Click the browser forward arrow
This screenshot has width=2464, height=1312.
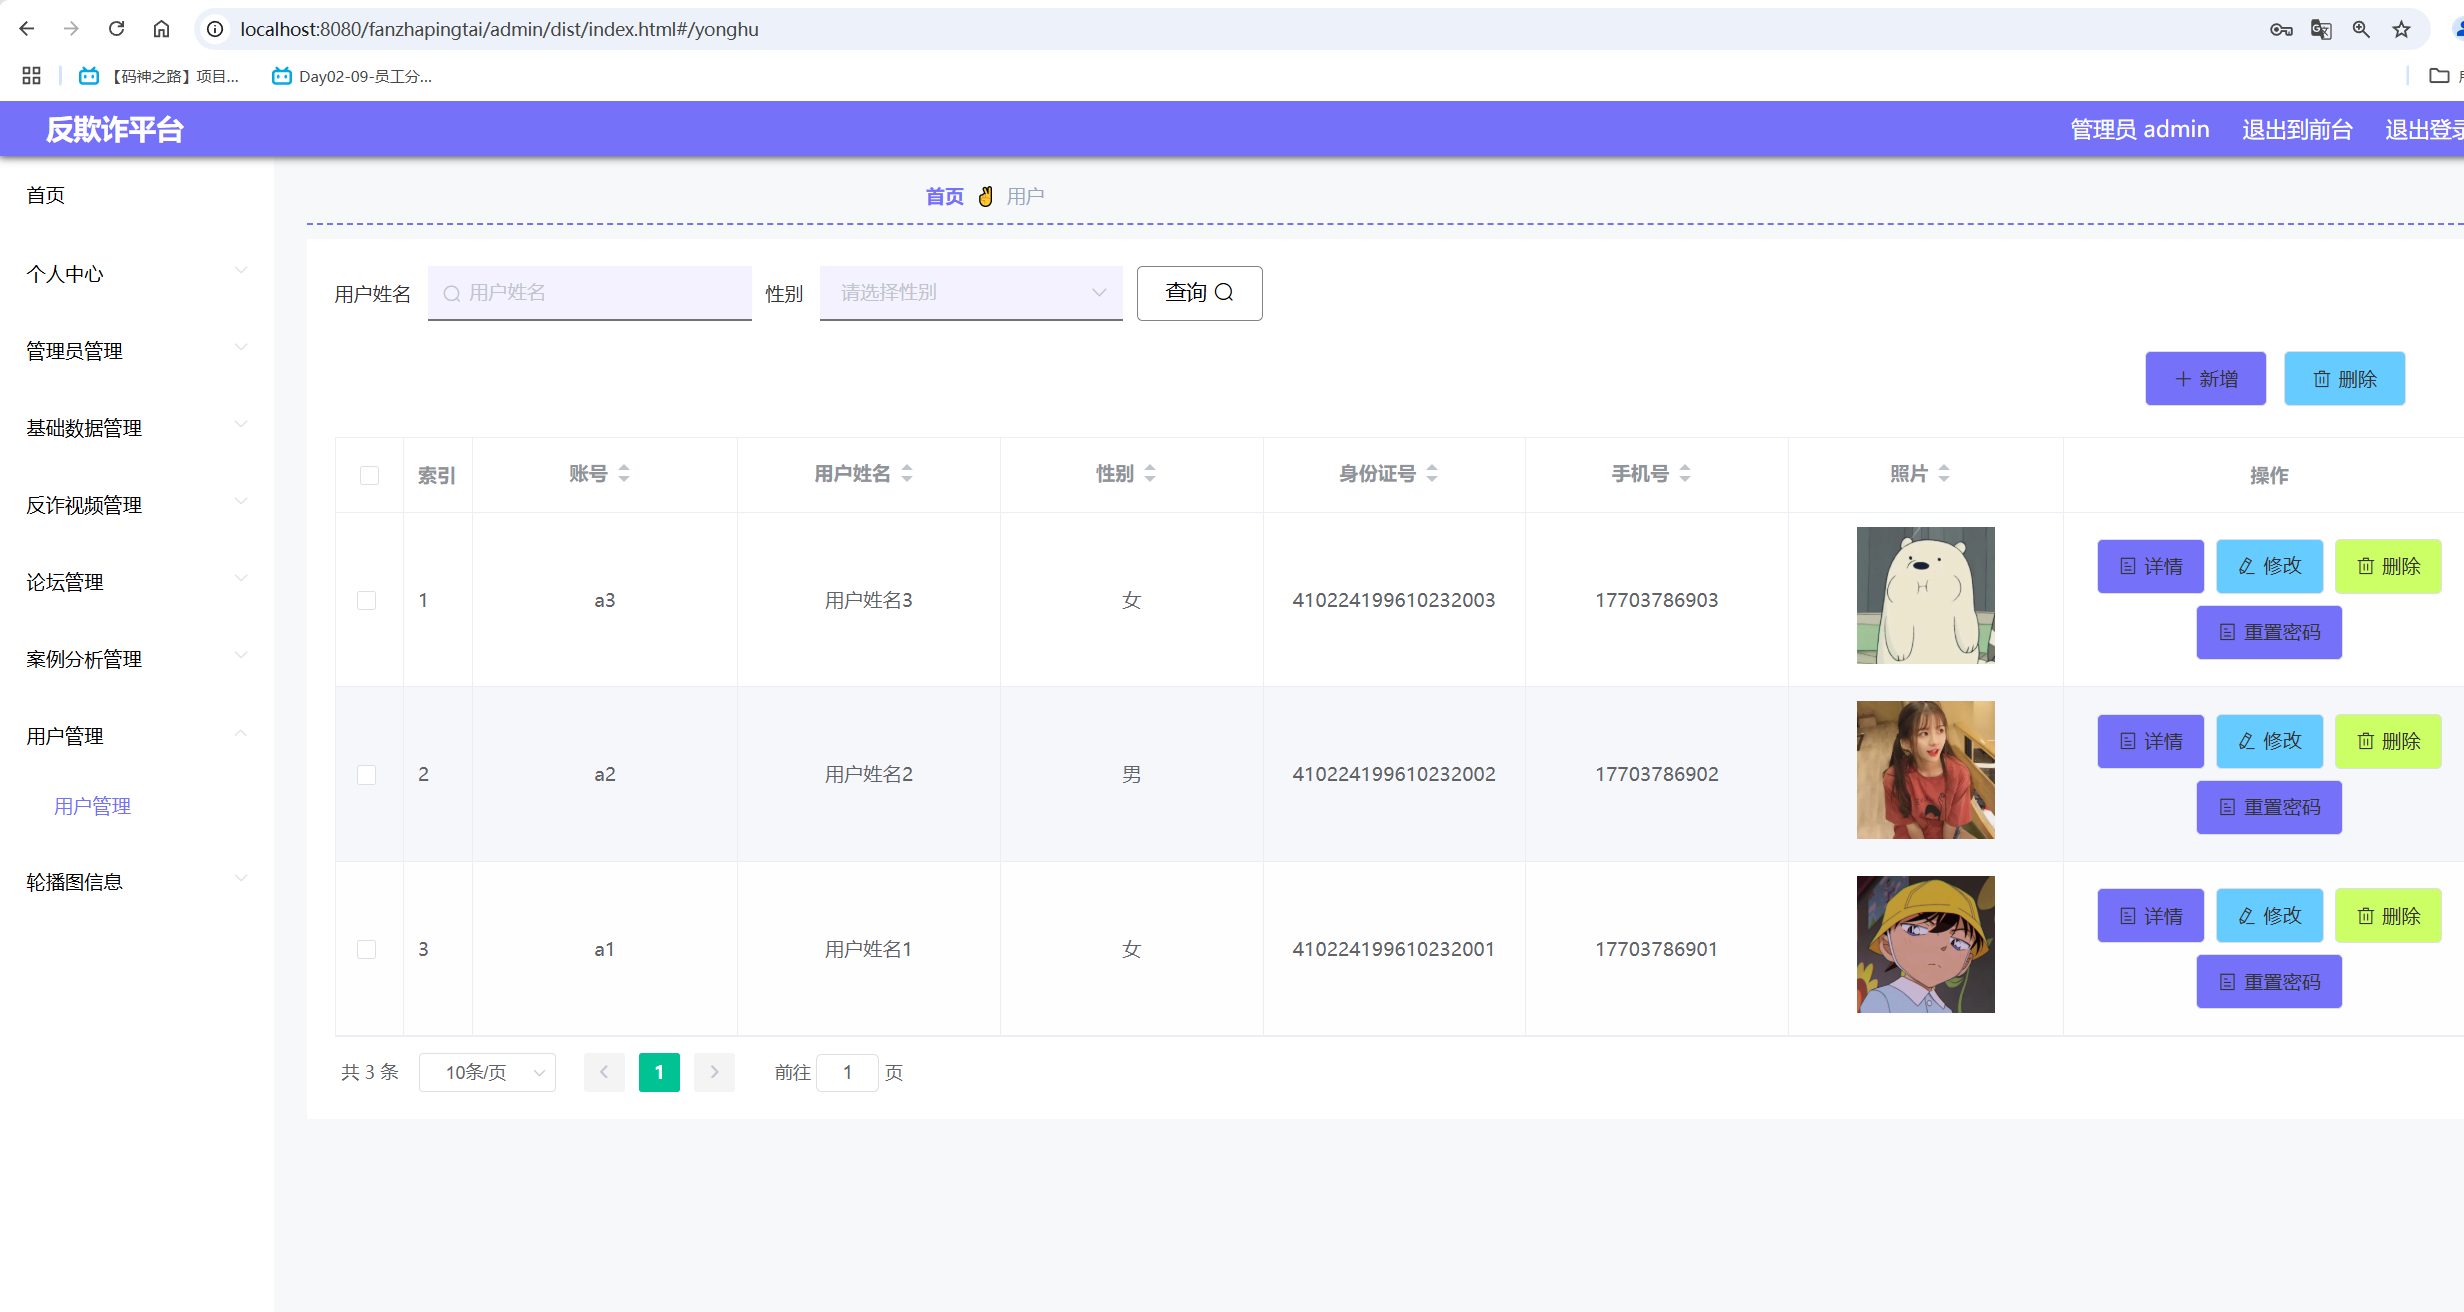click(x=71, y=29)
